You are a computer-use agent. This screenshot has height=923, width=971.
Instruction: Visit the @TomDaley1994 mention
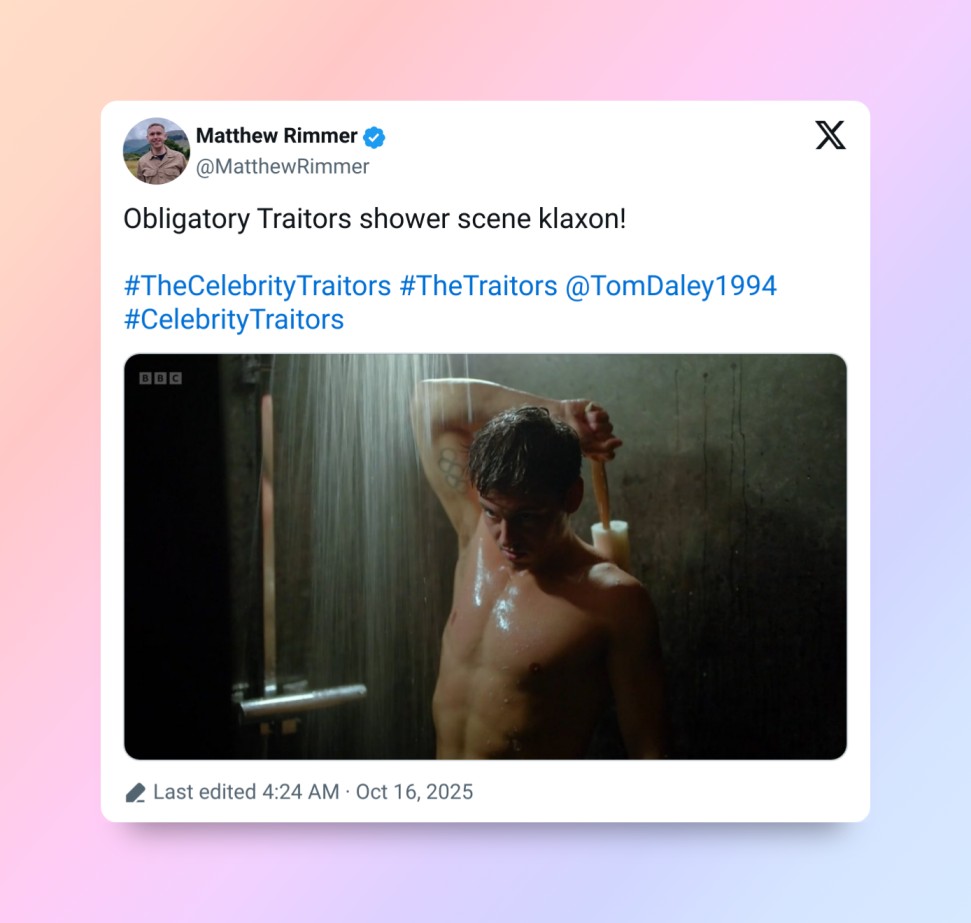[671, 286]
